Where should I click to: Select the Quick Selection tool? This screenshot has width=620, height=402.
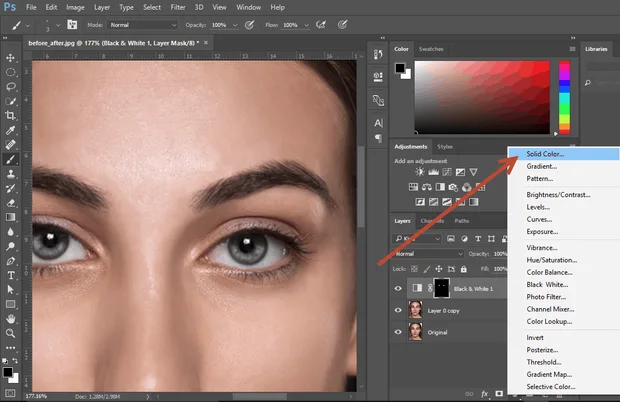tap(11, 101)
